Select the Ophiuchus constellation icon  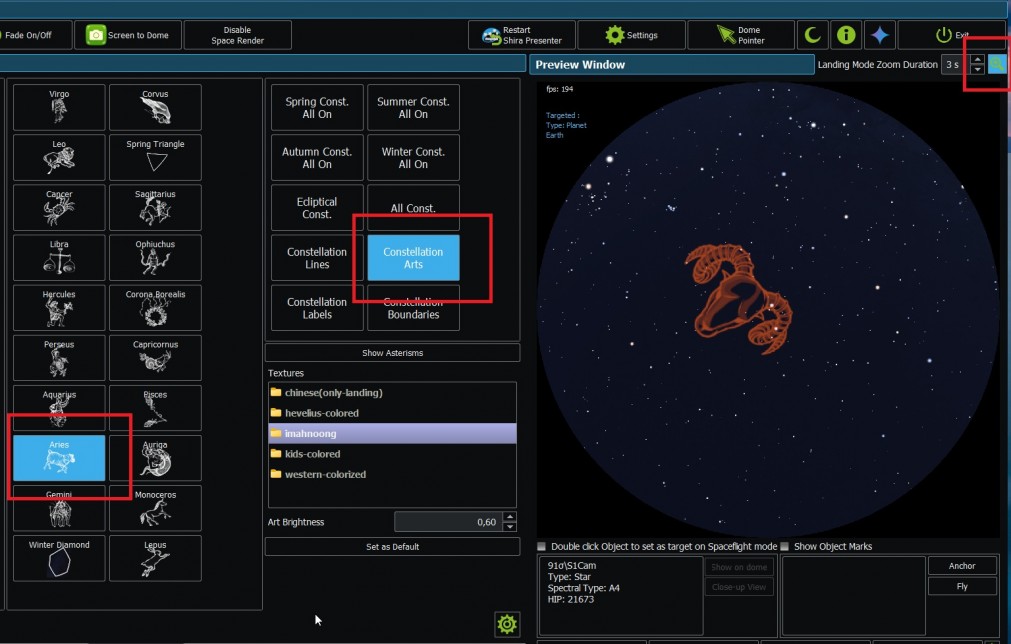coord(155,257)
